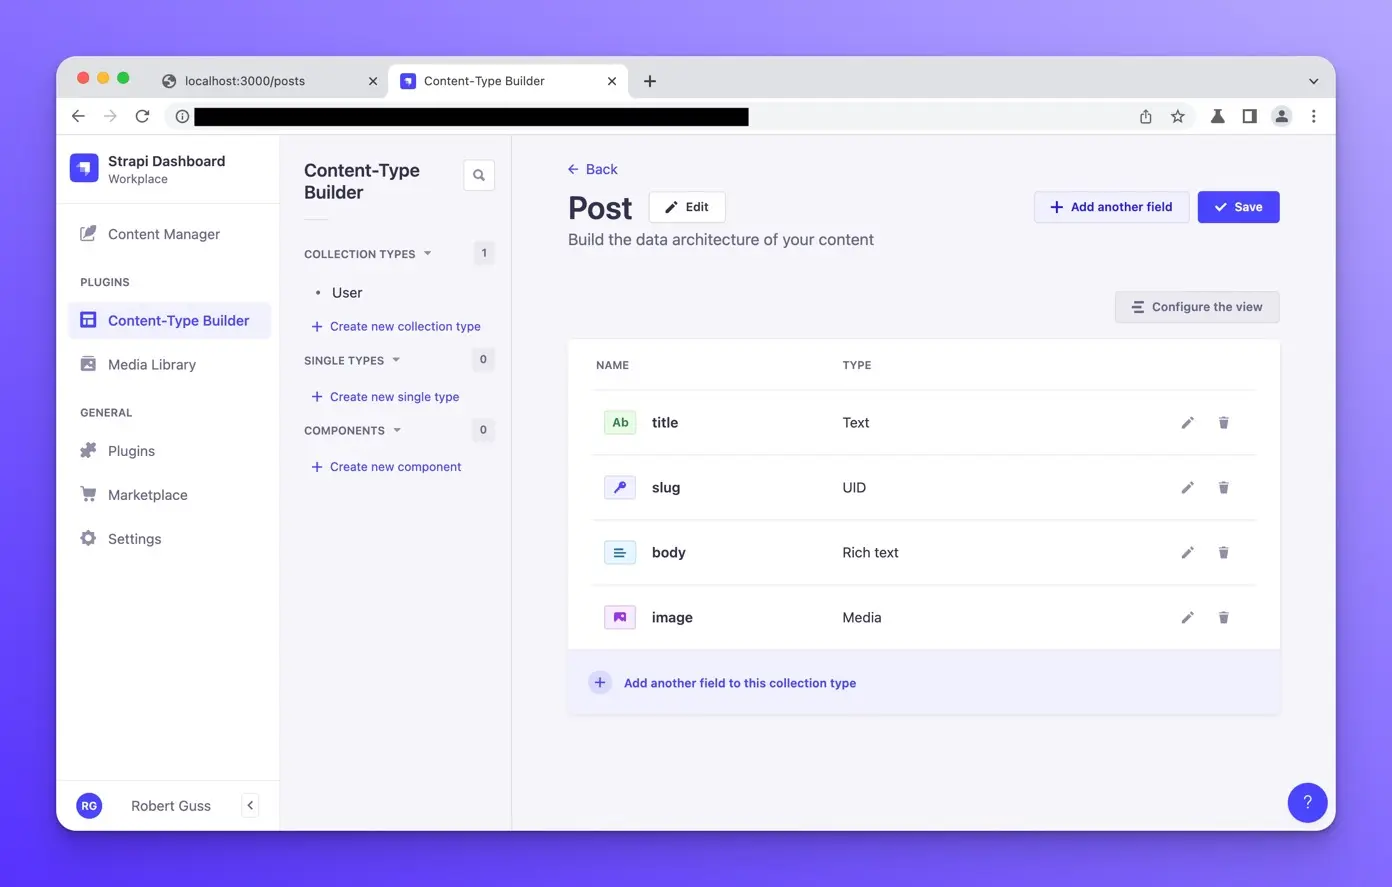Delete the slug field via trash icon
The width and height of the screenshot is (1392, 887).
1223,488
